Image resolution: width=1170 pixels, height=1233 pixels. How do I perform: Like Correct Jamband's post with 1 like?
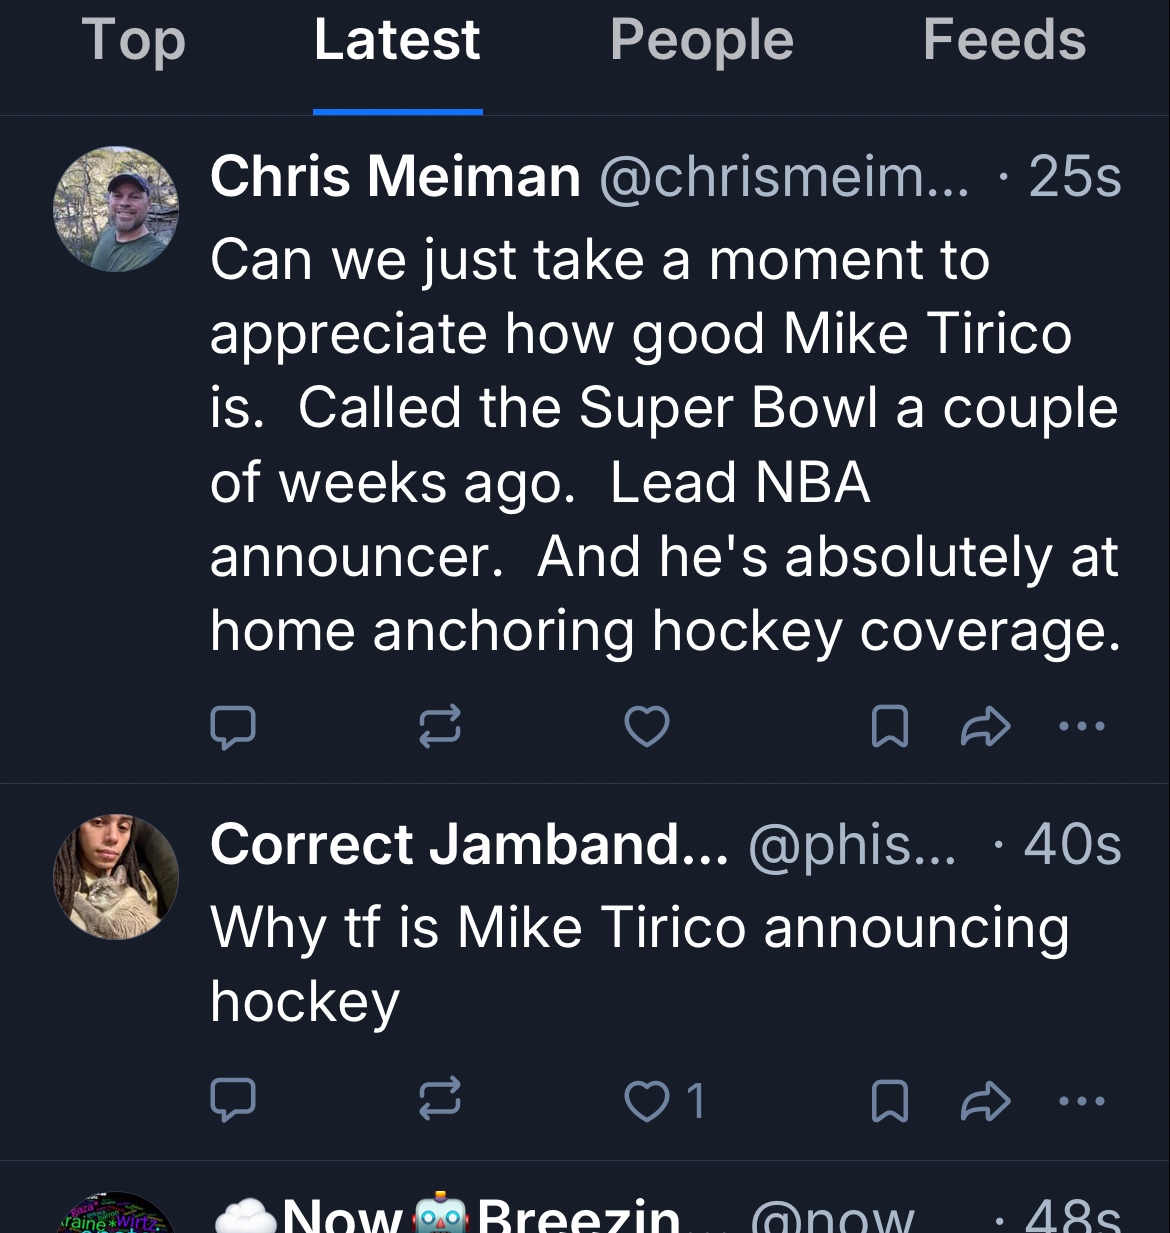tap(647, 1101)
